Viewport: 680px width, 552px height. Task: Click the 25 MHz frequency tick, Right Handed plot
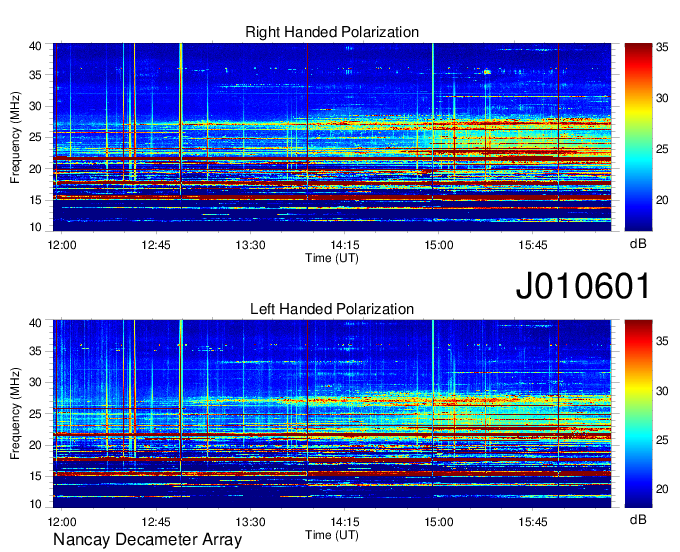[36, 137]
